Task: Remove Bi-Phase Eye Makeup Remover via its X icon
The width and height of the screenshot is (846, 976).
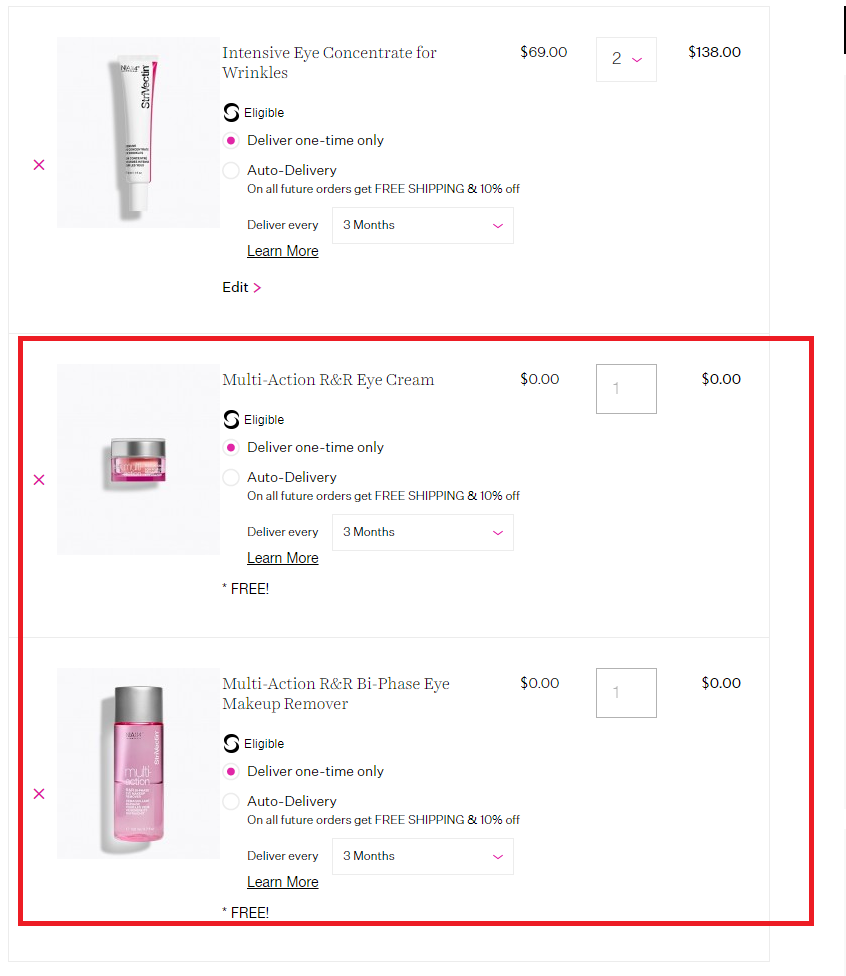Action: (38, 793)
